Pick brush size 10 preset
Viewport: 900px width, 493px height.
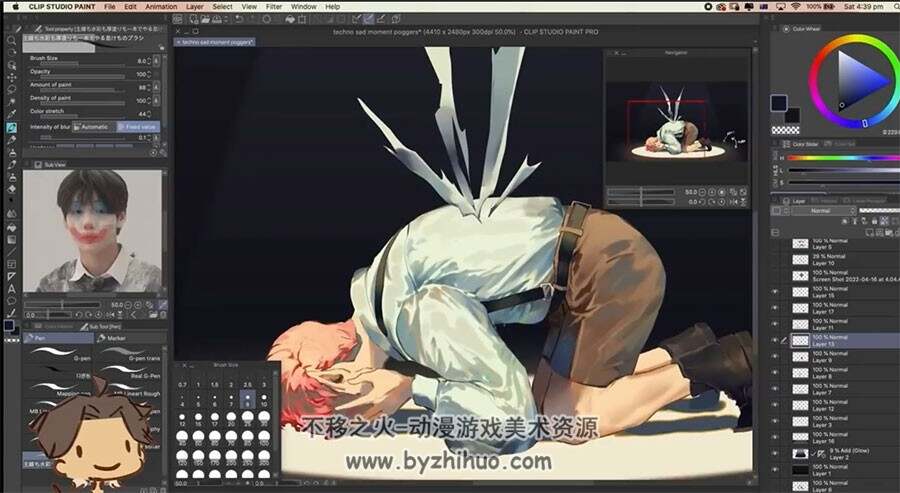point(264,400)
